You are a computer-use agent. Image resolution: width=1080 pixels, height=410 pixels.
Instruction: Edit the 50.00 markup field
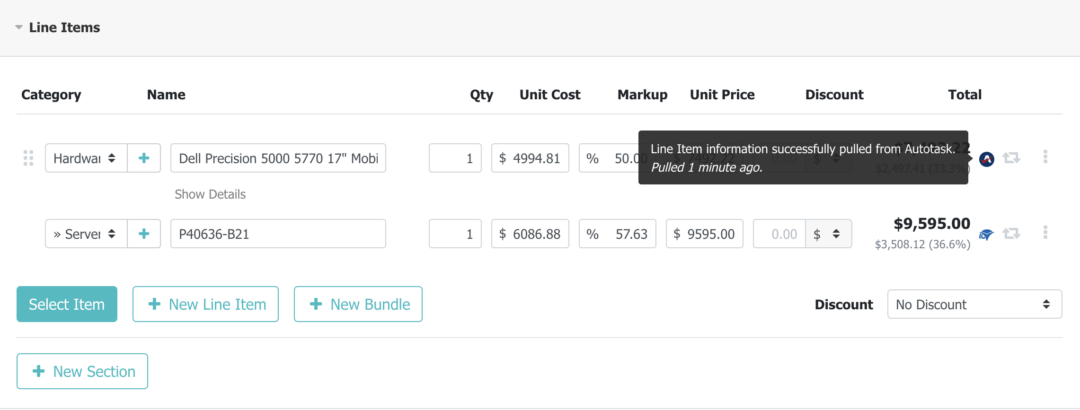tap(617, 158)
